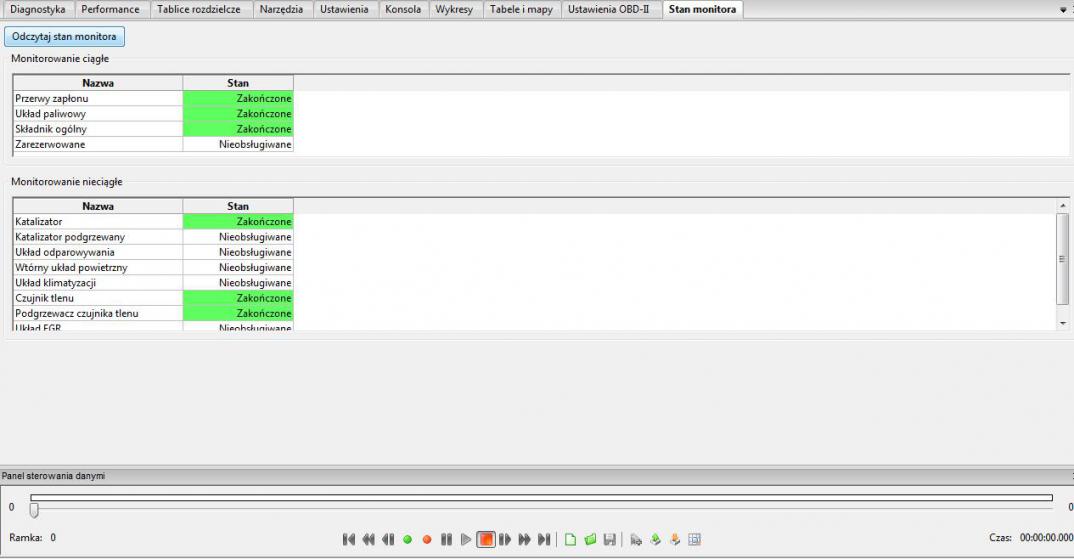Click the Panel sterowania danymi title bar

click(x=537, y=475)
